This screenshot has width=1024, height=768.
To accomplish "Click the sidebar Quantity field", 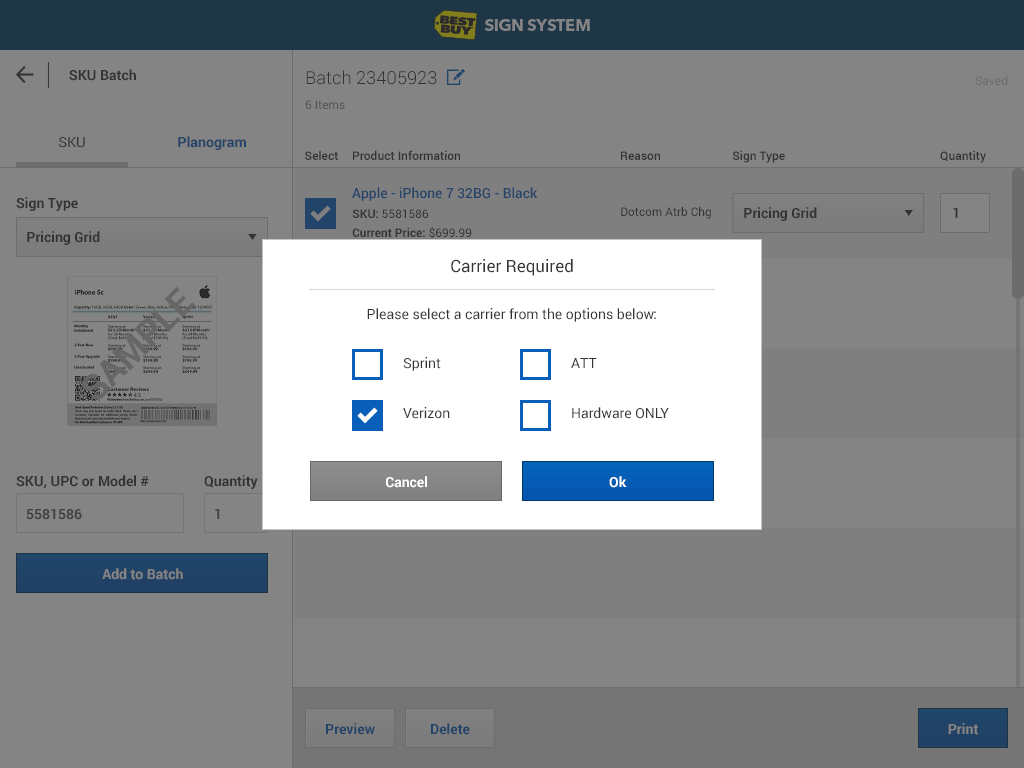I will tap(234, 513).
